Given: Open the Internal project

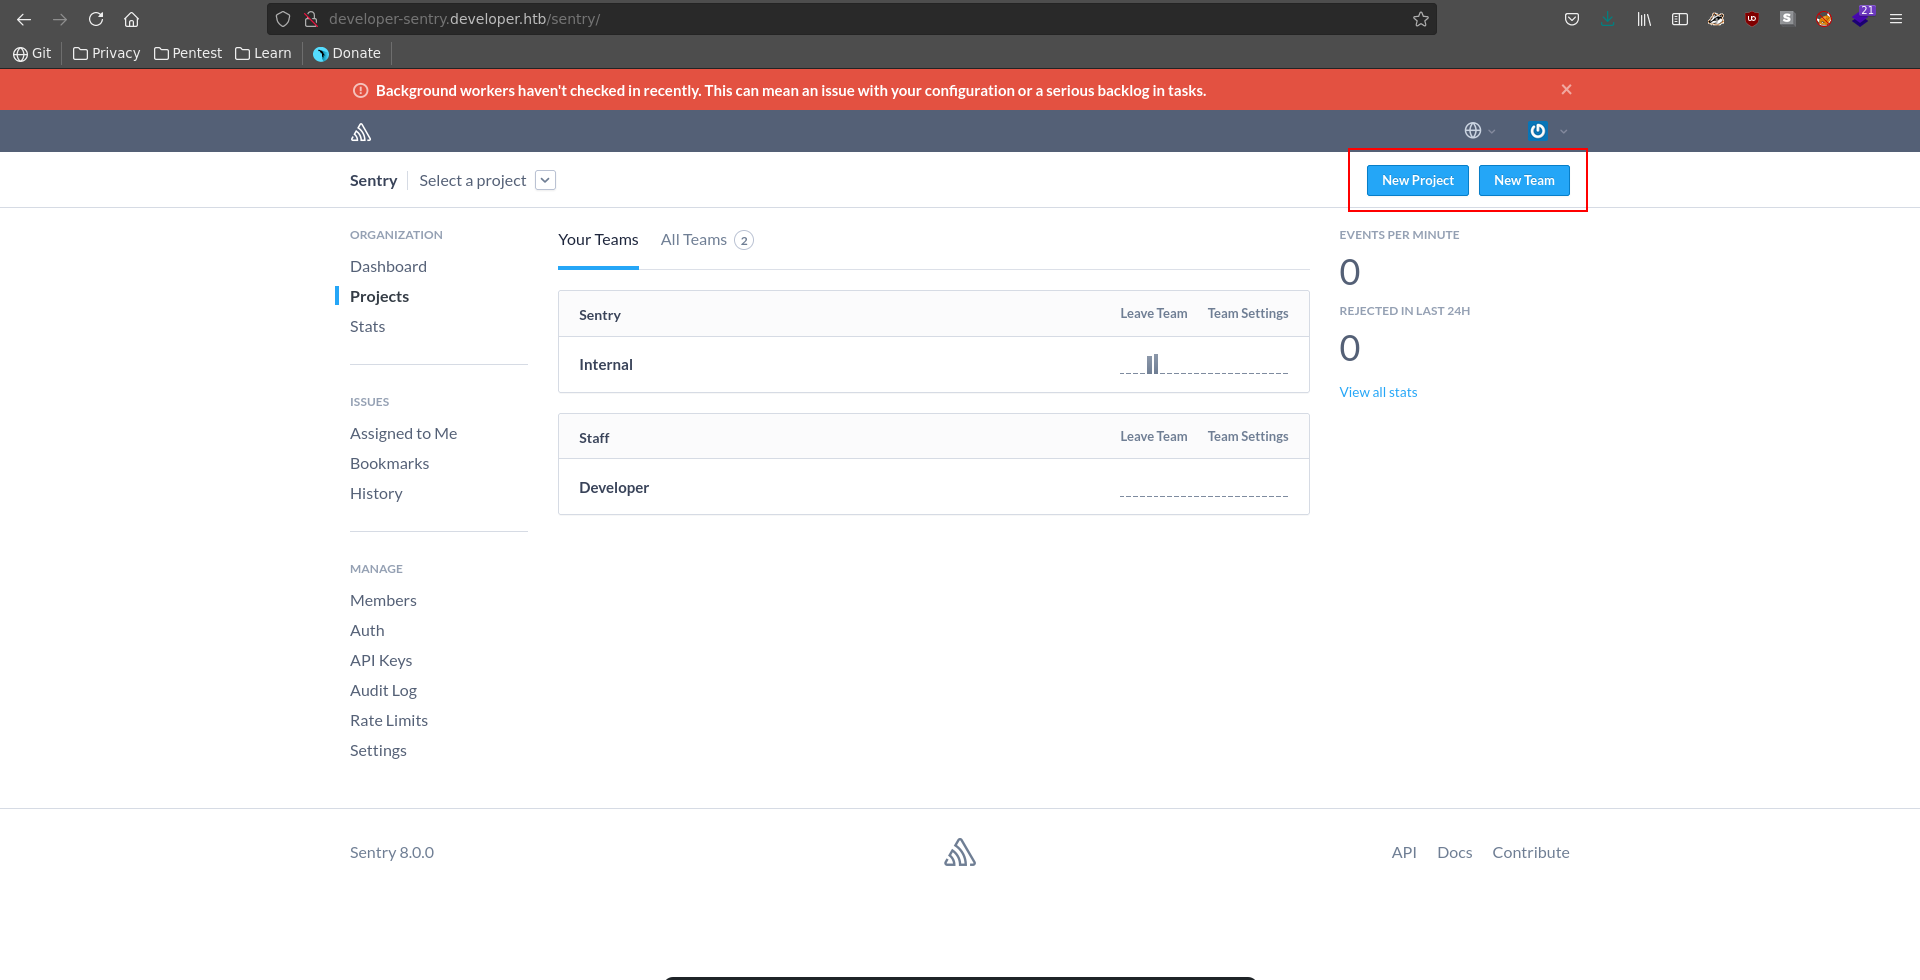Looking at the screenshot, I should (606, 365).
